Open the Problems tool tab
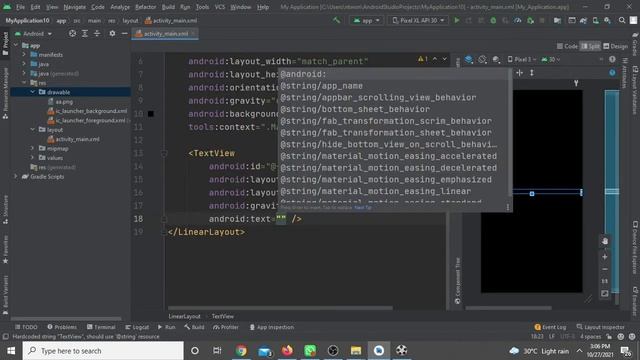The image size is (640, 360). [x=62, y=327]
